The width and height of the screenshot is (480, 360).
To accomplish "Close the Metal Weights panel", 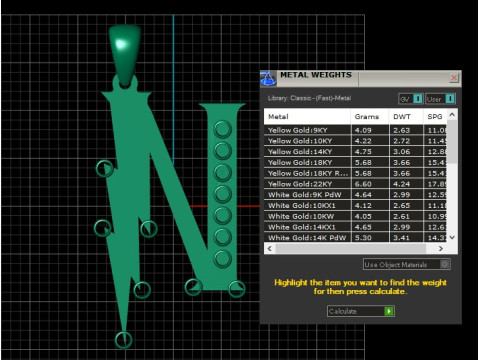I will [x=454, y=78].
